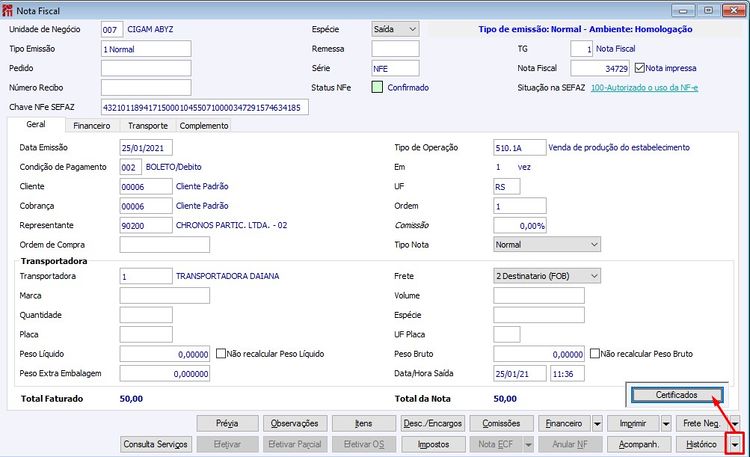Click the Cliente code field
Screen dimensions: 750x457
pyautogui.click(x=146, y=187)
